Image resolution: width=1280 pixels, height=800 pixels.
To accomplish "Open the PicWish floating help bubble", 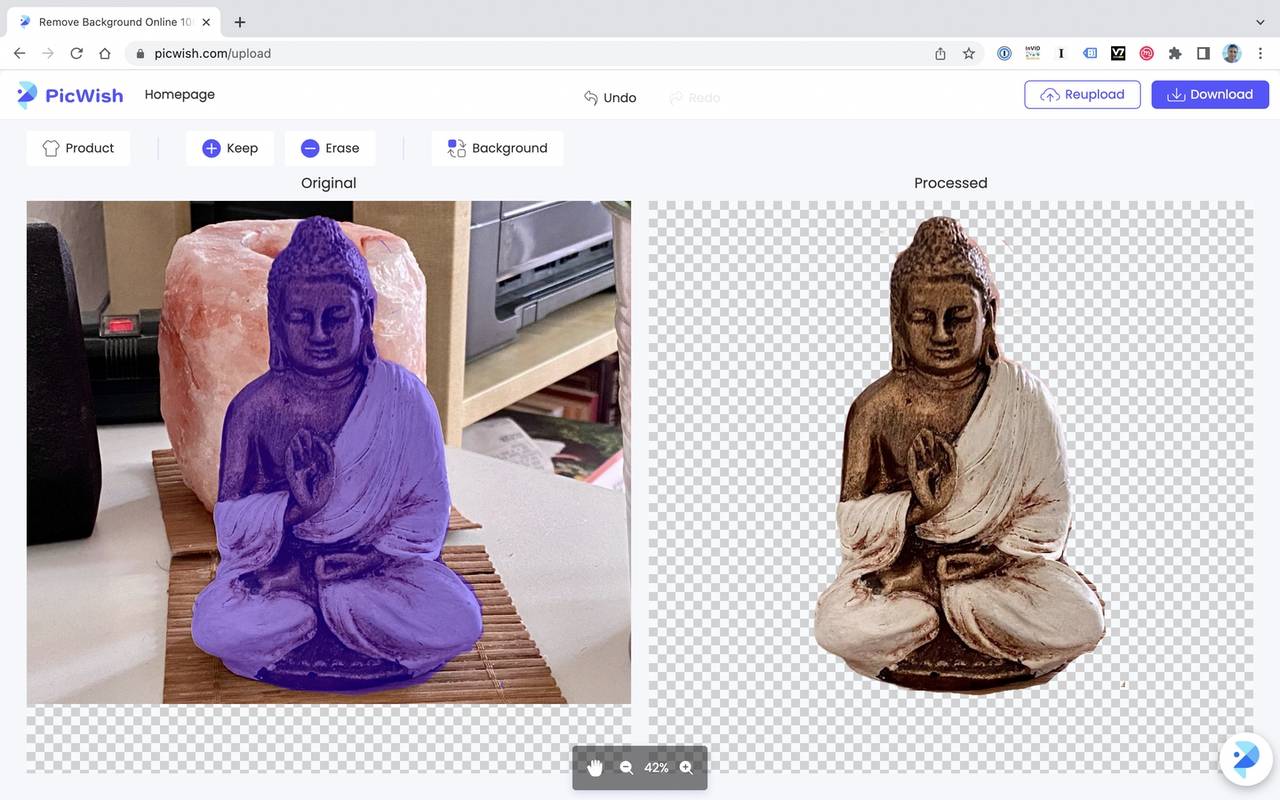I will pyautogui.click(x=1246, y=759).
